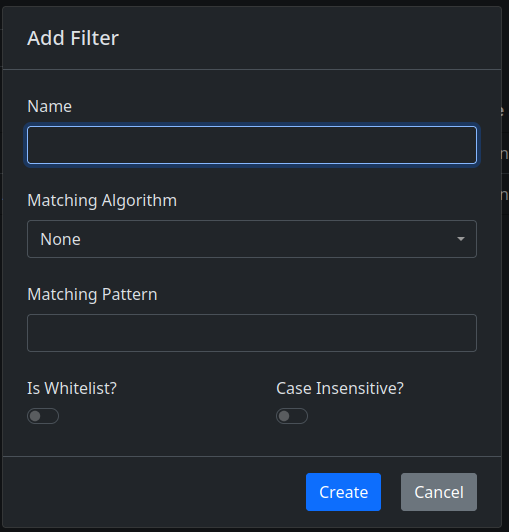Click the Matching Pattern label
This screenshot has height=532, width=509.
(92, 294)
